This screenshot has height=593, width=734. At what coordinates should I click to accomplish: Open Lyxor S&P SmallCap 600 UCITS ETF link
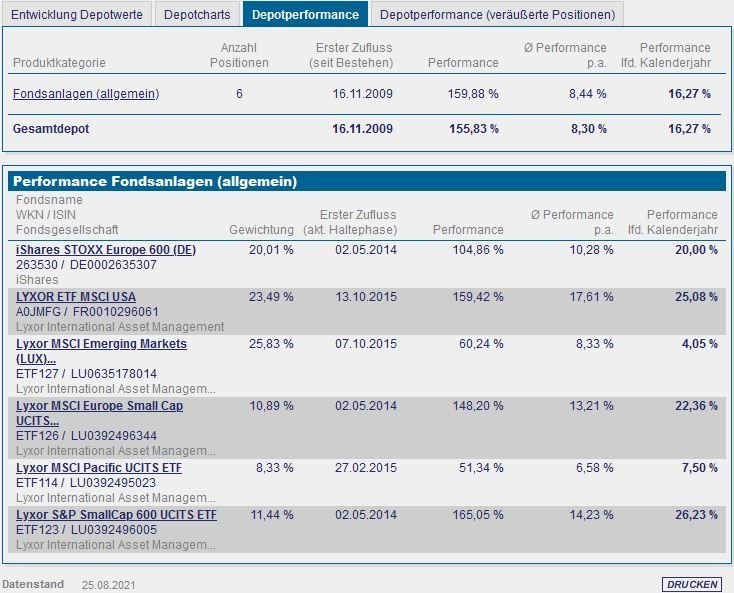pos(116,515)
